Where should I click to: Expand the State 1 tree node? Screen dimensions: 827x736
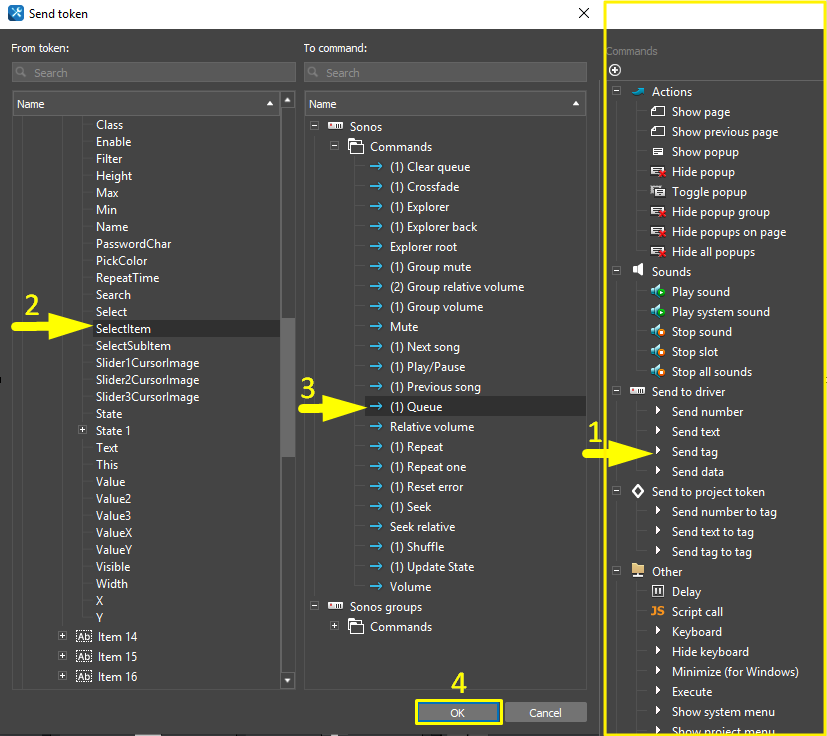pyautogui.click(x=82, y=430)
